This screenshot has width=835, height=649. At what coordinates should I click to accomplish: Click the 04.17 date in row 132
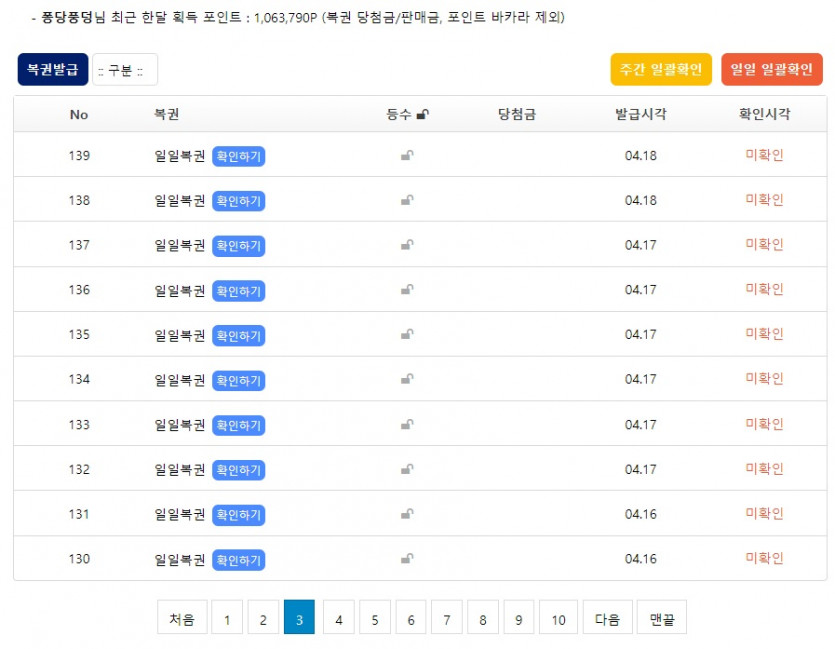(x=641, y=470)
